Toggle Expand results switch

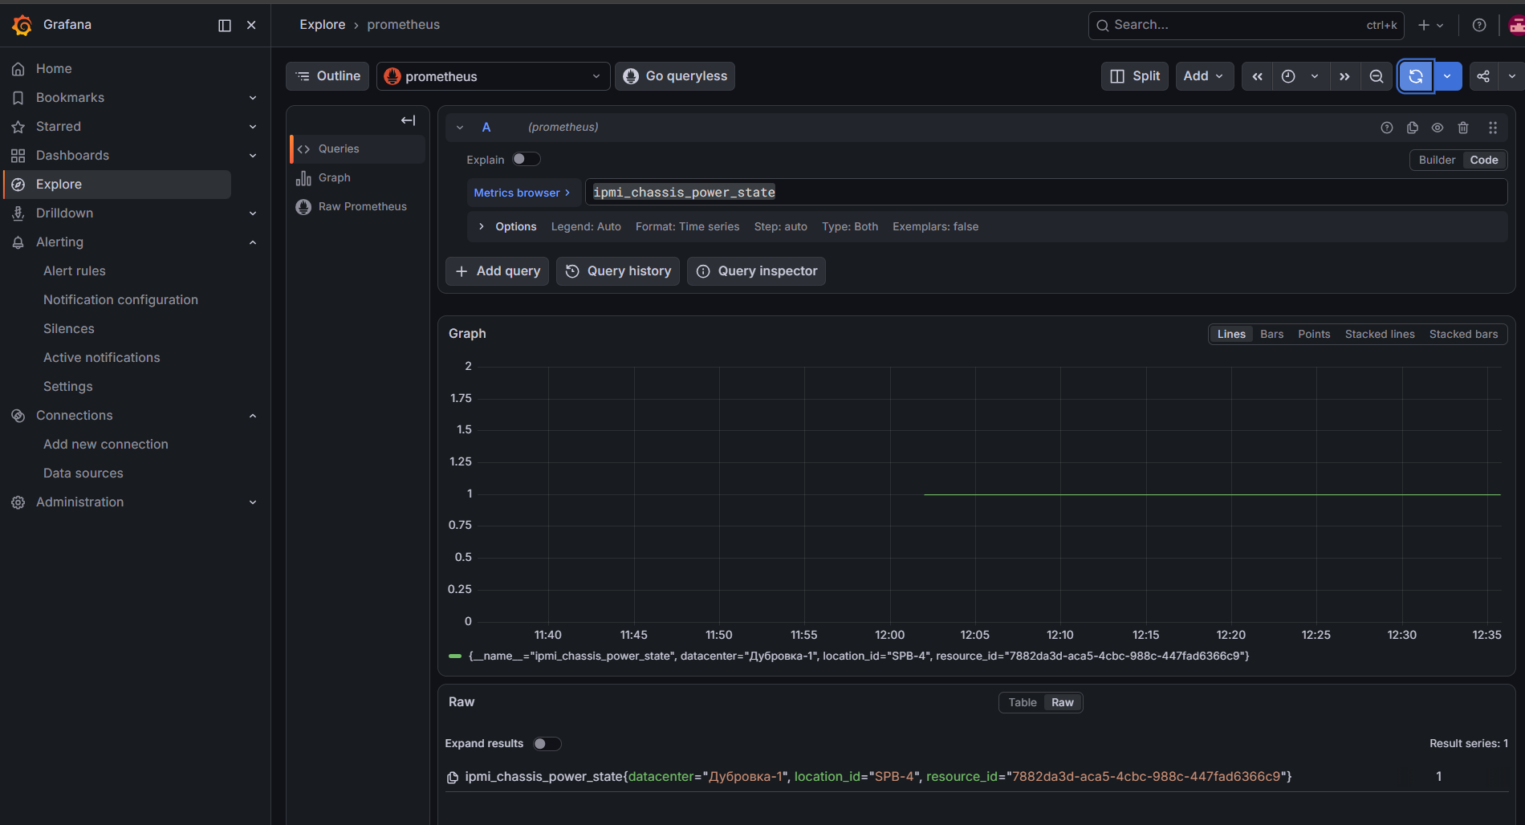coord(547,743)
